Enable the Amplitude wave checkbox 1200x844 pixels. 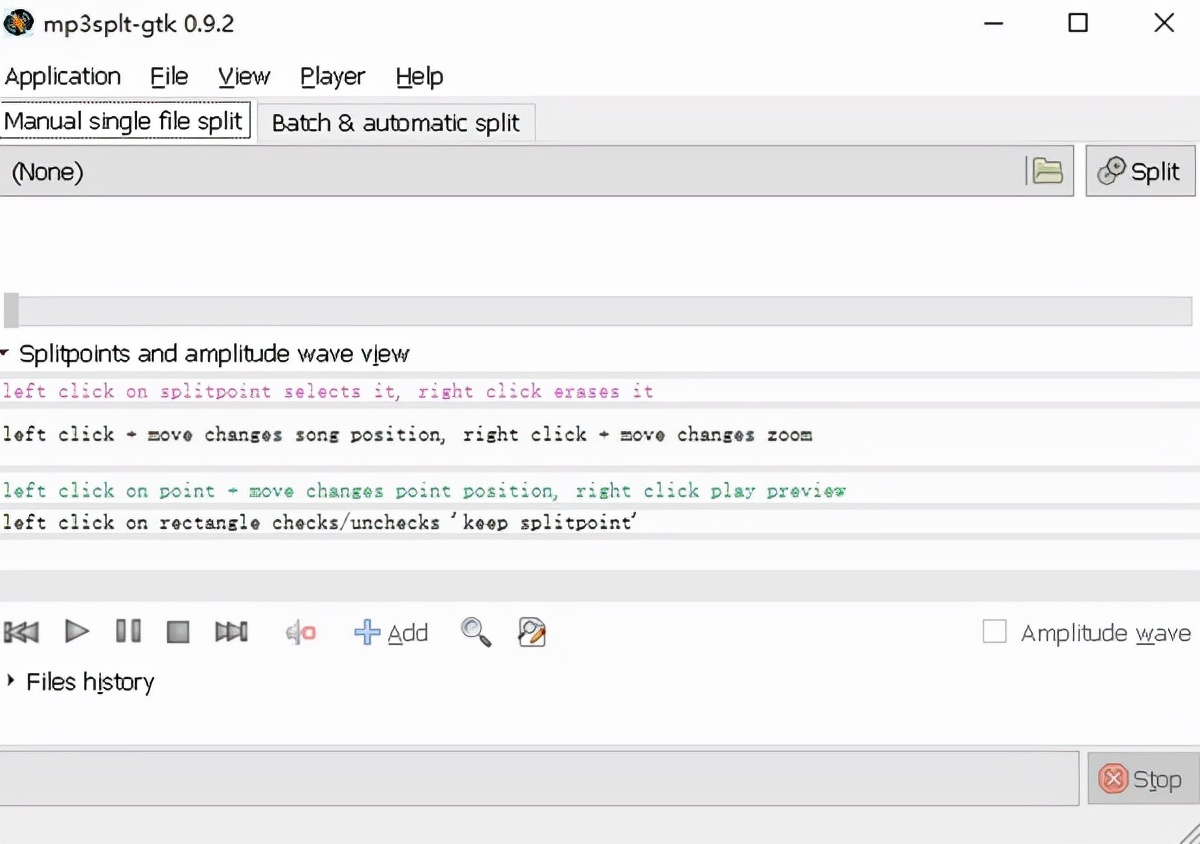click(994, 632)
